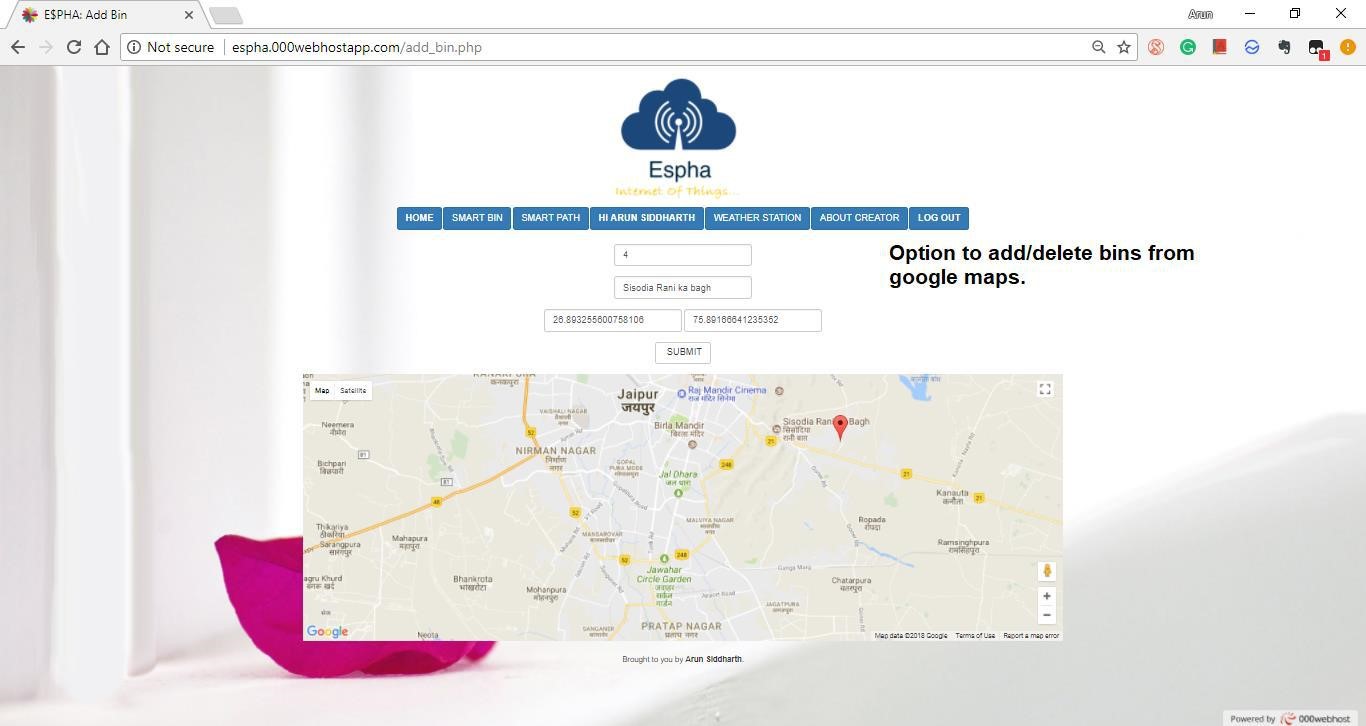Screen dimensions: 1366x726
Task: Click the Raj Mandir Cinema map marker
Action: pyautogui.click(x=682, y=393)
